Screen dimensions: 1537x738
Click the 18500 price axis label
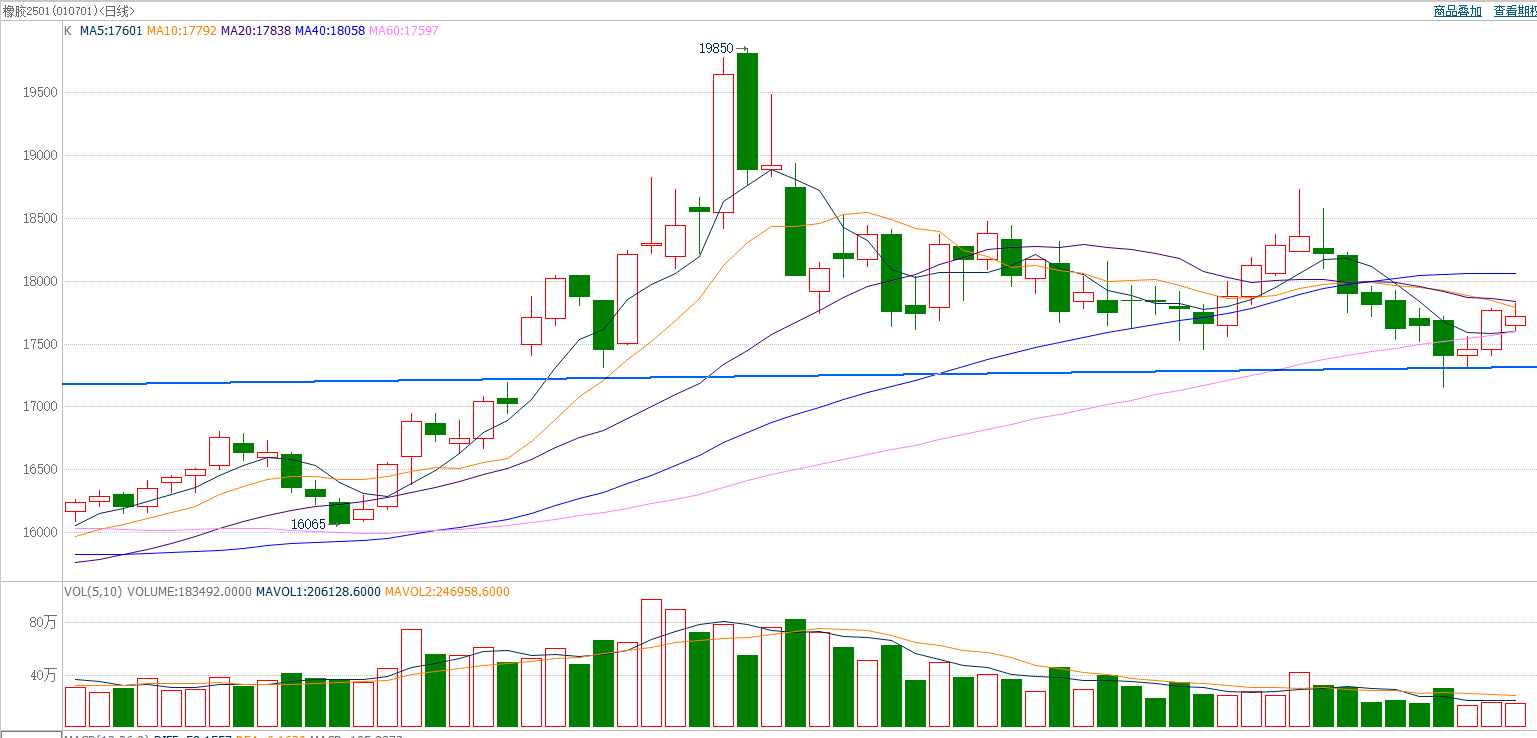(41, 219)
